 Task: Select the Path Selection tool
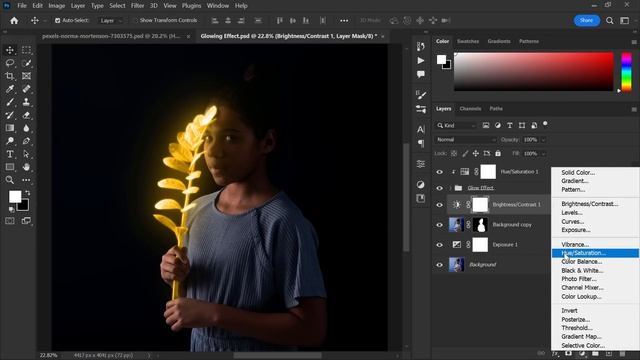coord(26,154)
